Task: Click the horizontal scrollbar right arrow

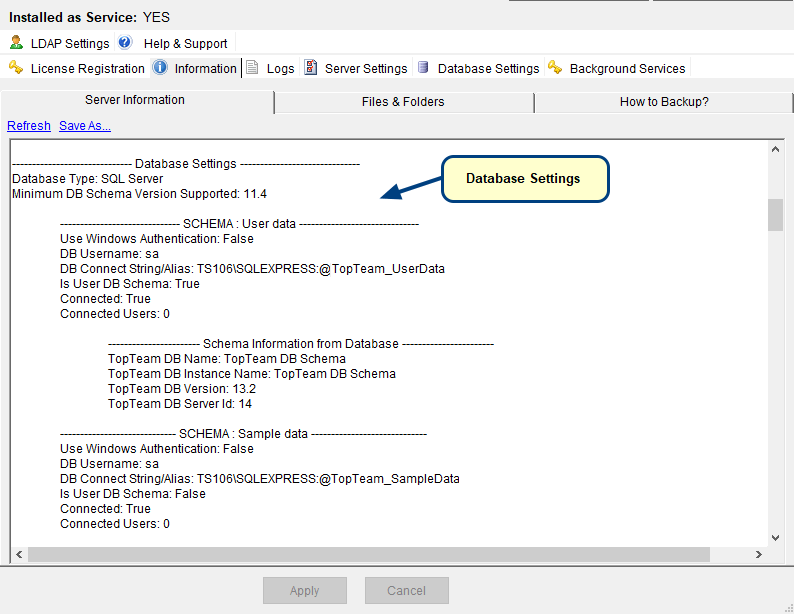Action: click(x=759, y=554)
